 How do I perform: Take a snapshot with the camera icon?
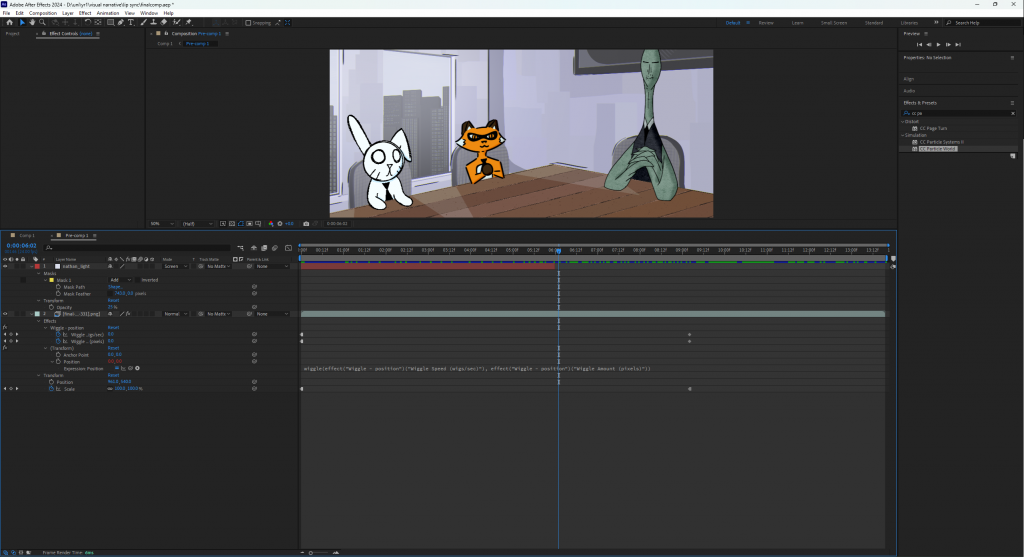click(306, 223)
